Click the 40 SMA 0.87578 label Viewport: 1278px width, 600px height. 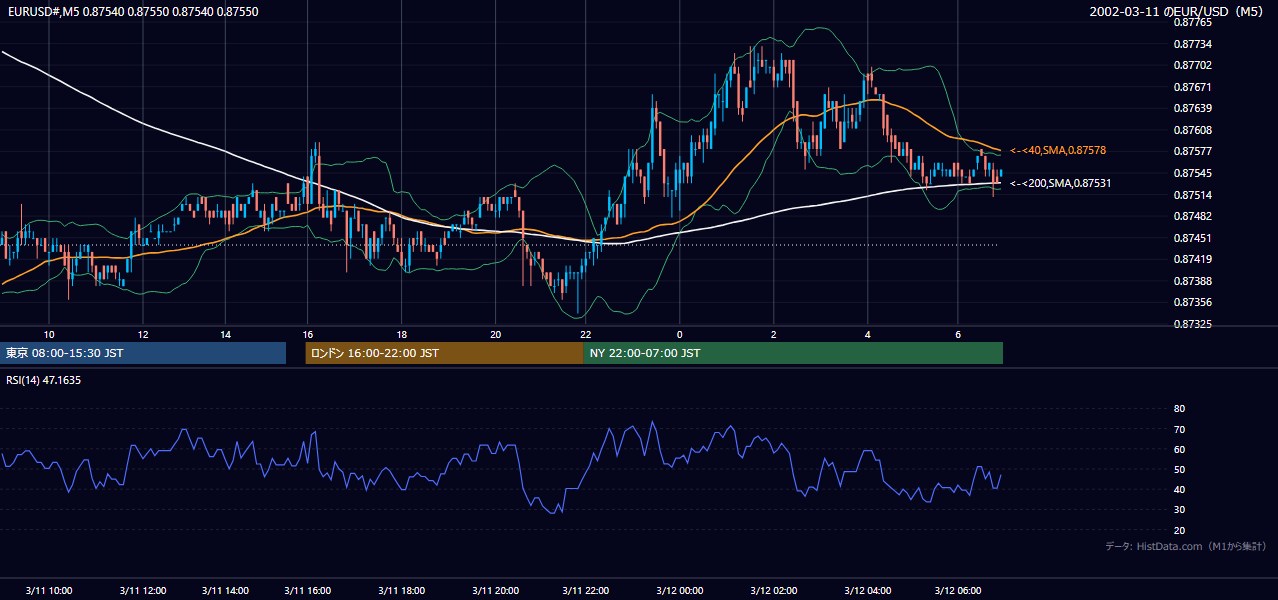click(1058, 150)
